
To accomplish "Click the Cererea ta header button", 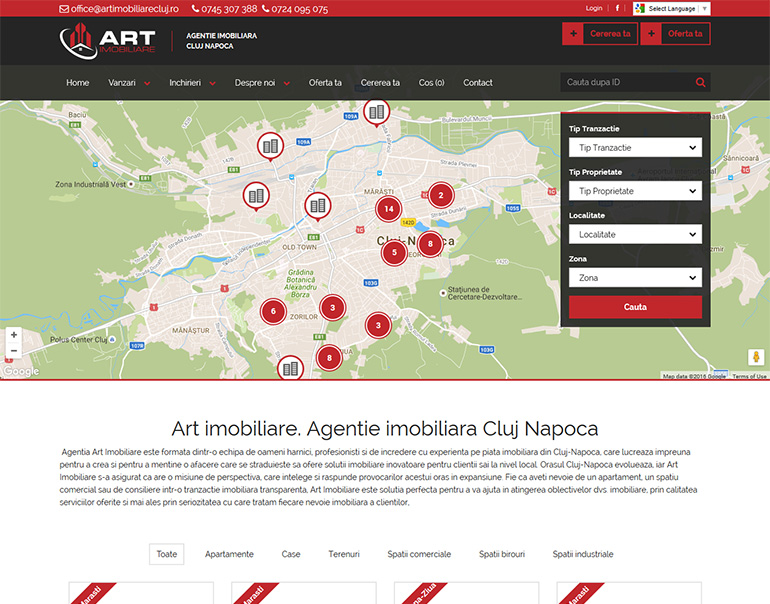I will click(600, 34).
